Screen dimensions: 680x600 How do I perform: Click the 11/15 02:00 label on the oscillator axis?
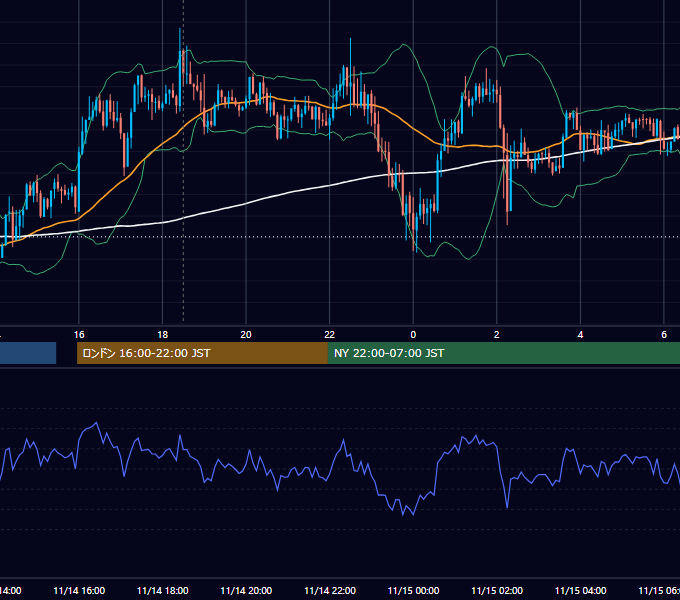[x=497, y=591]
